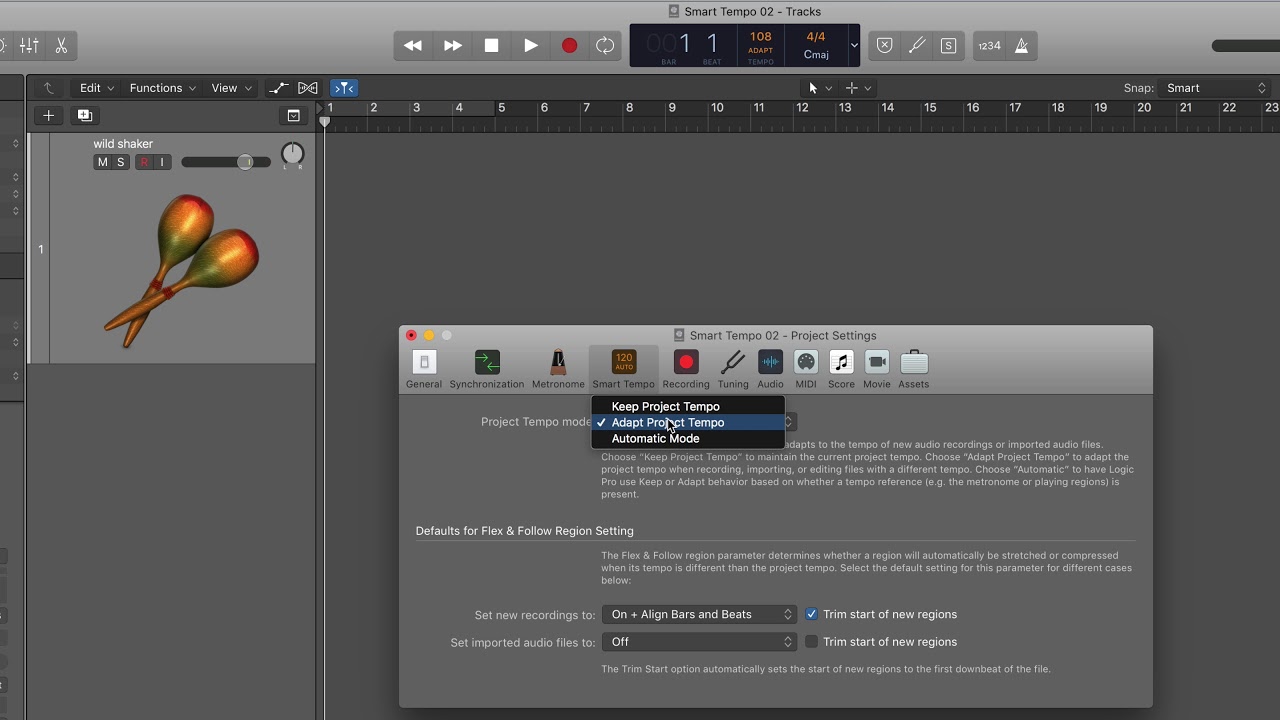Select the maracas track icon

[x=182, y=269]
